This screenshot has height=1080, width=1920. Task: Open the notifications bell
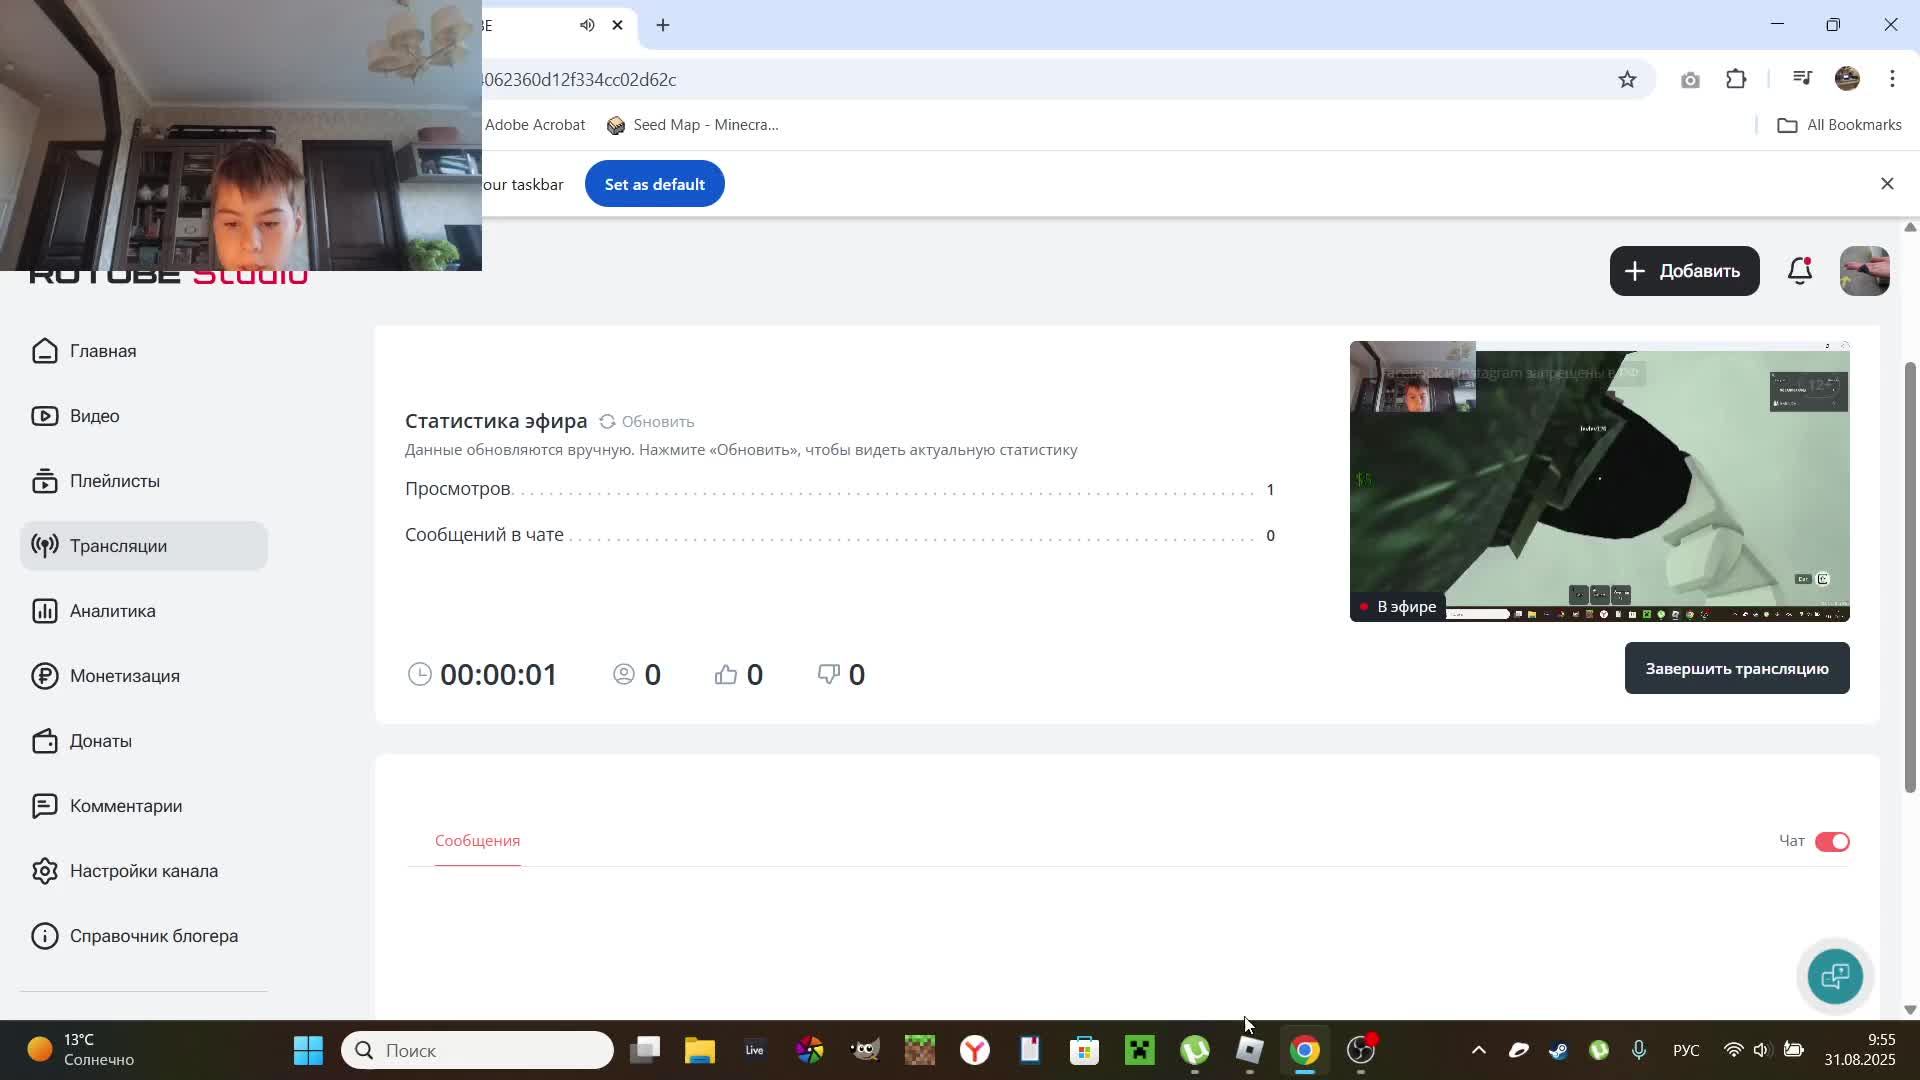pyautogui.click(x=1800, y=270)
